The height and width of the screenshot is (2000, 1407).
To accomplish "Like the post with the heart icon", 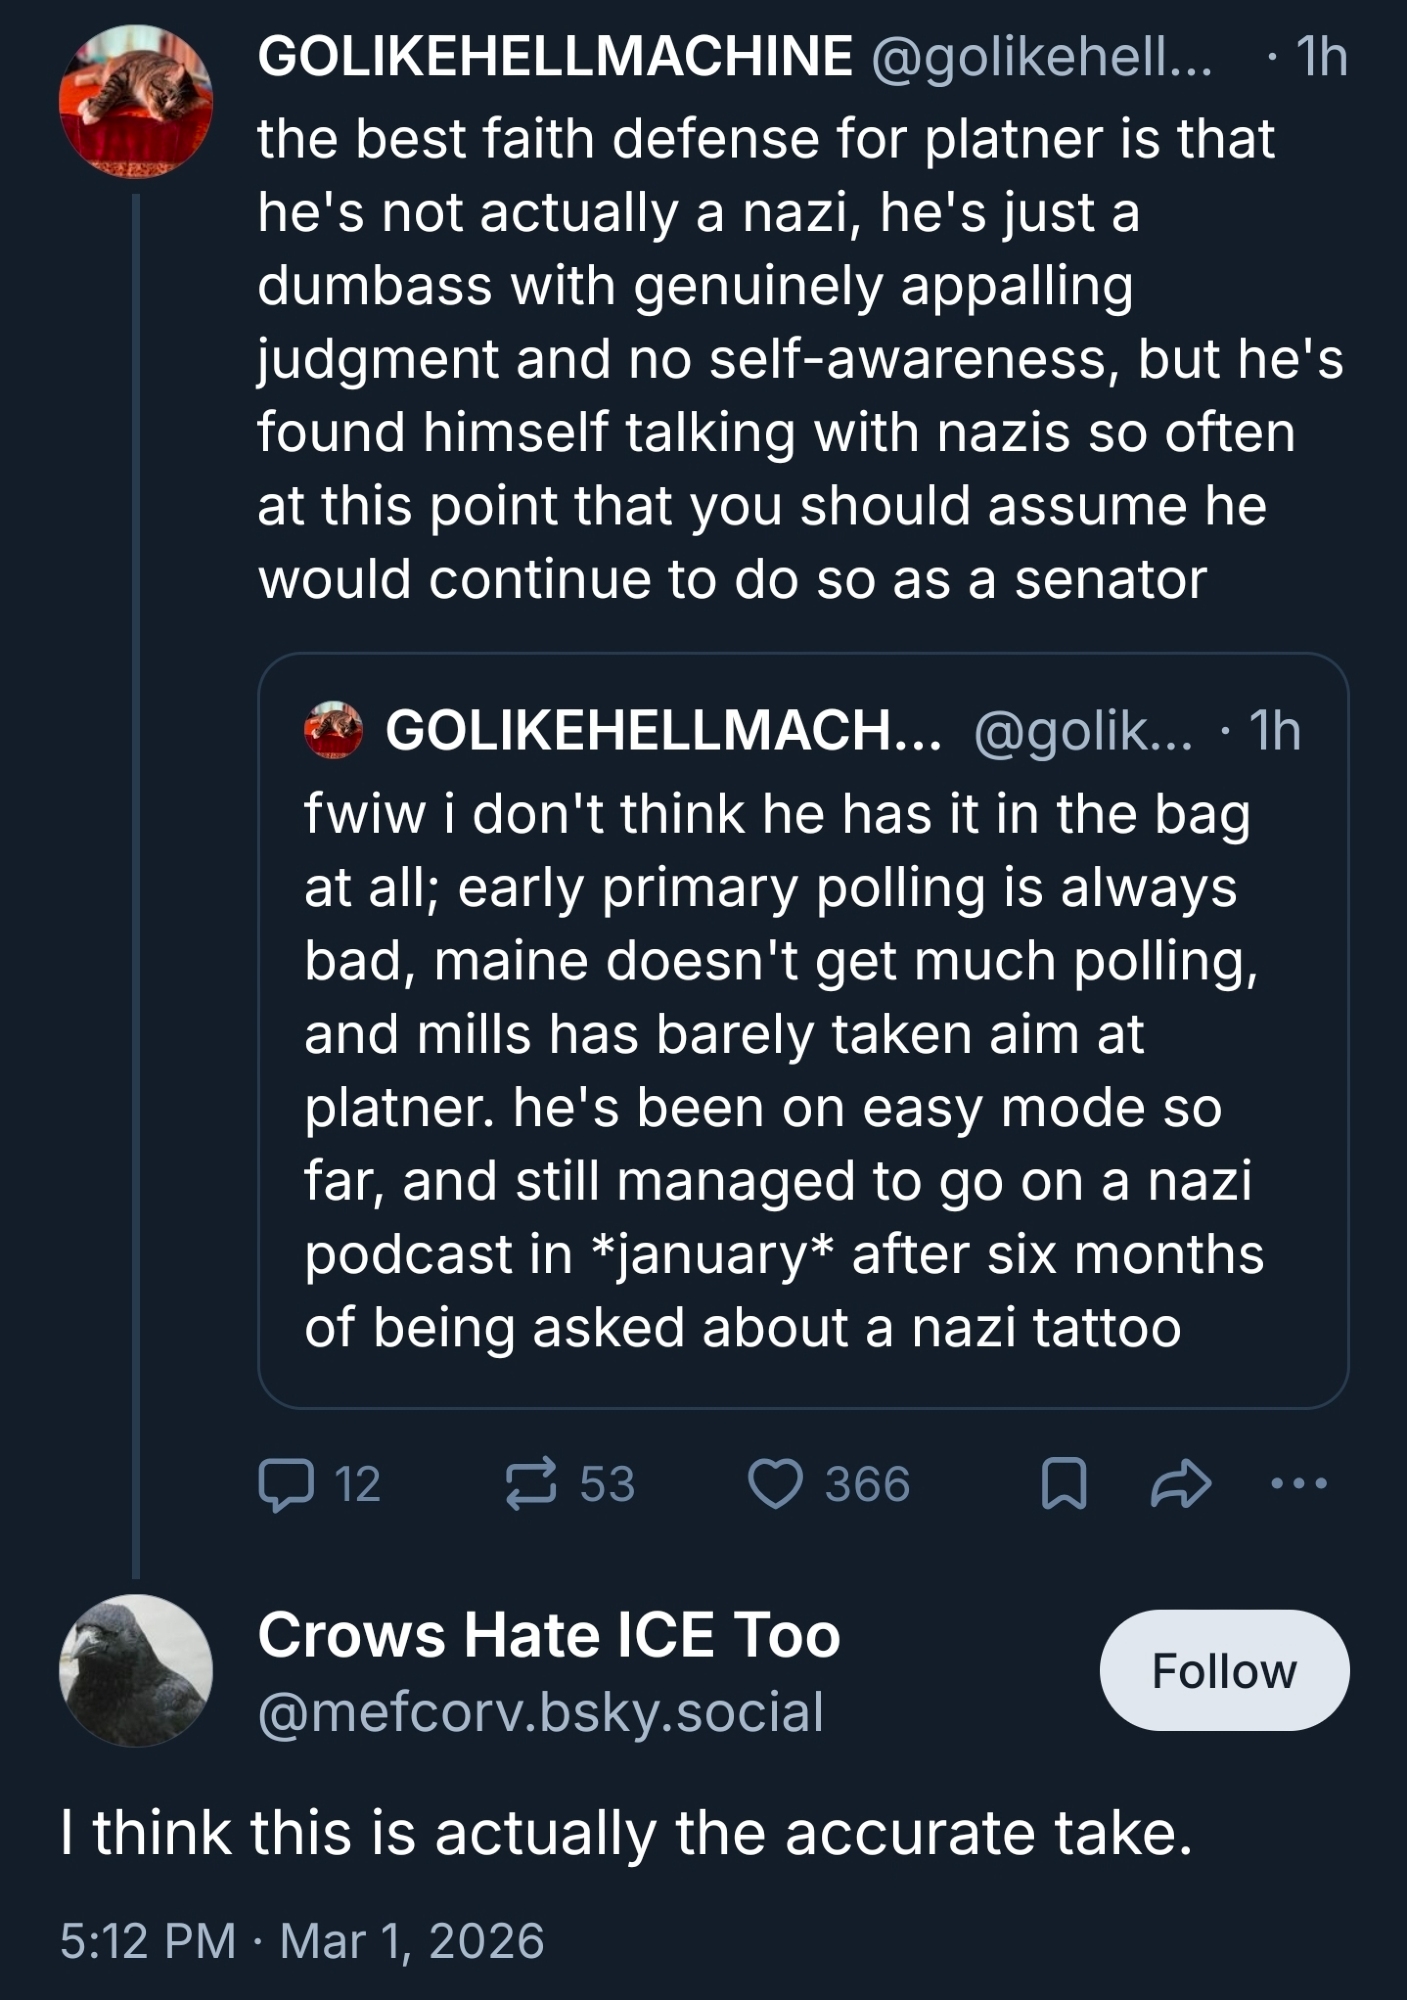I will [776, 1484].
